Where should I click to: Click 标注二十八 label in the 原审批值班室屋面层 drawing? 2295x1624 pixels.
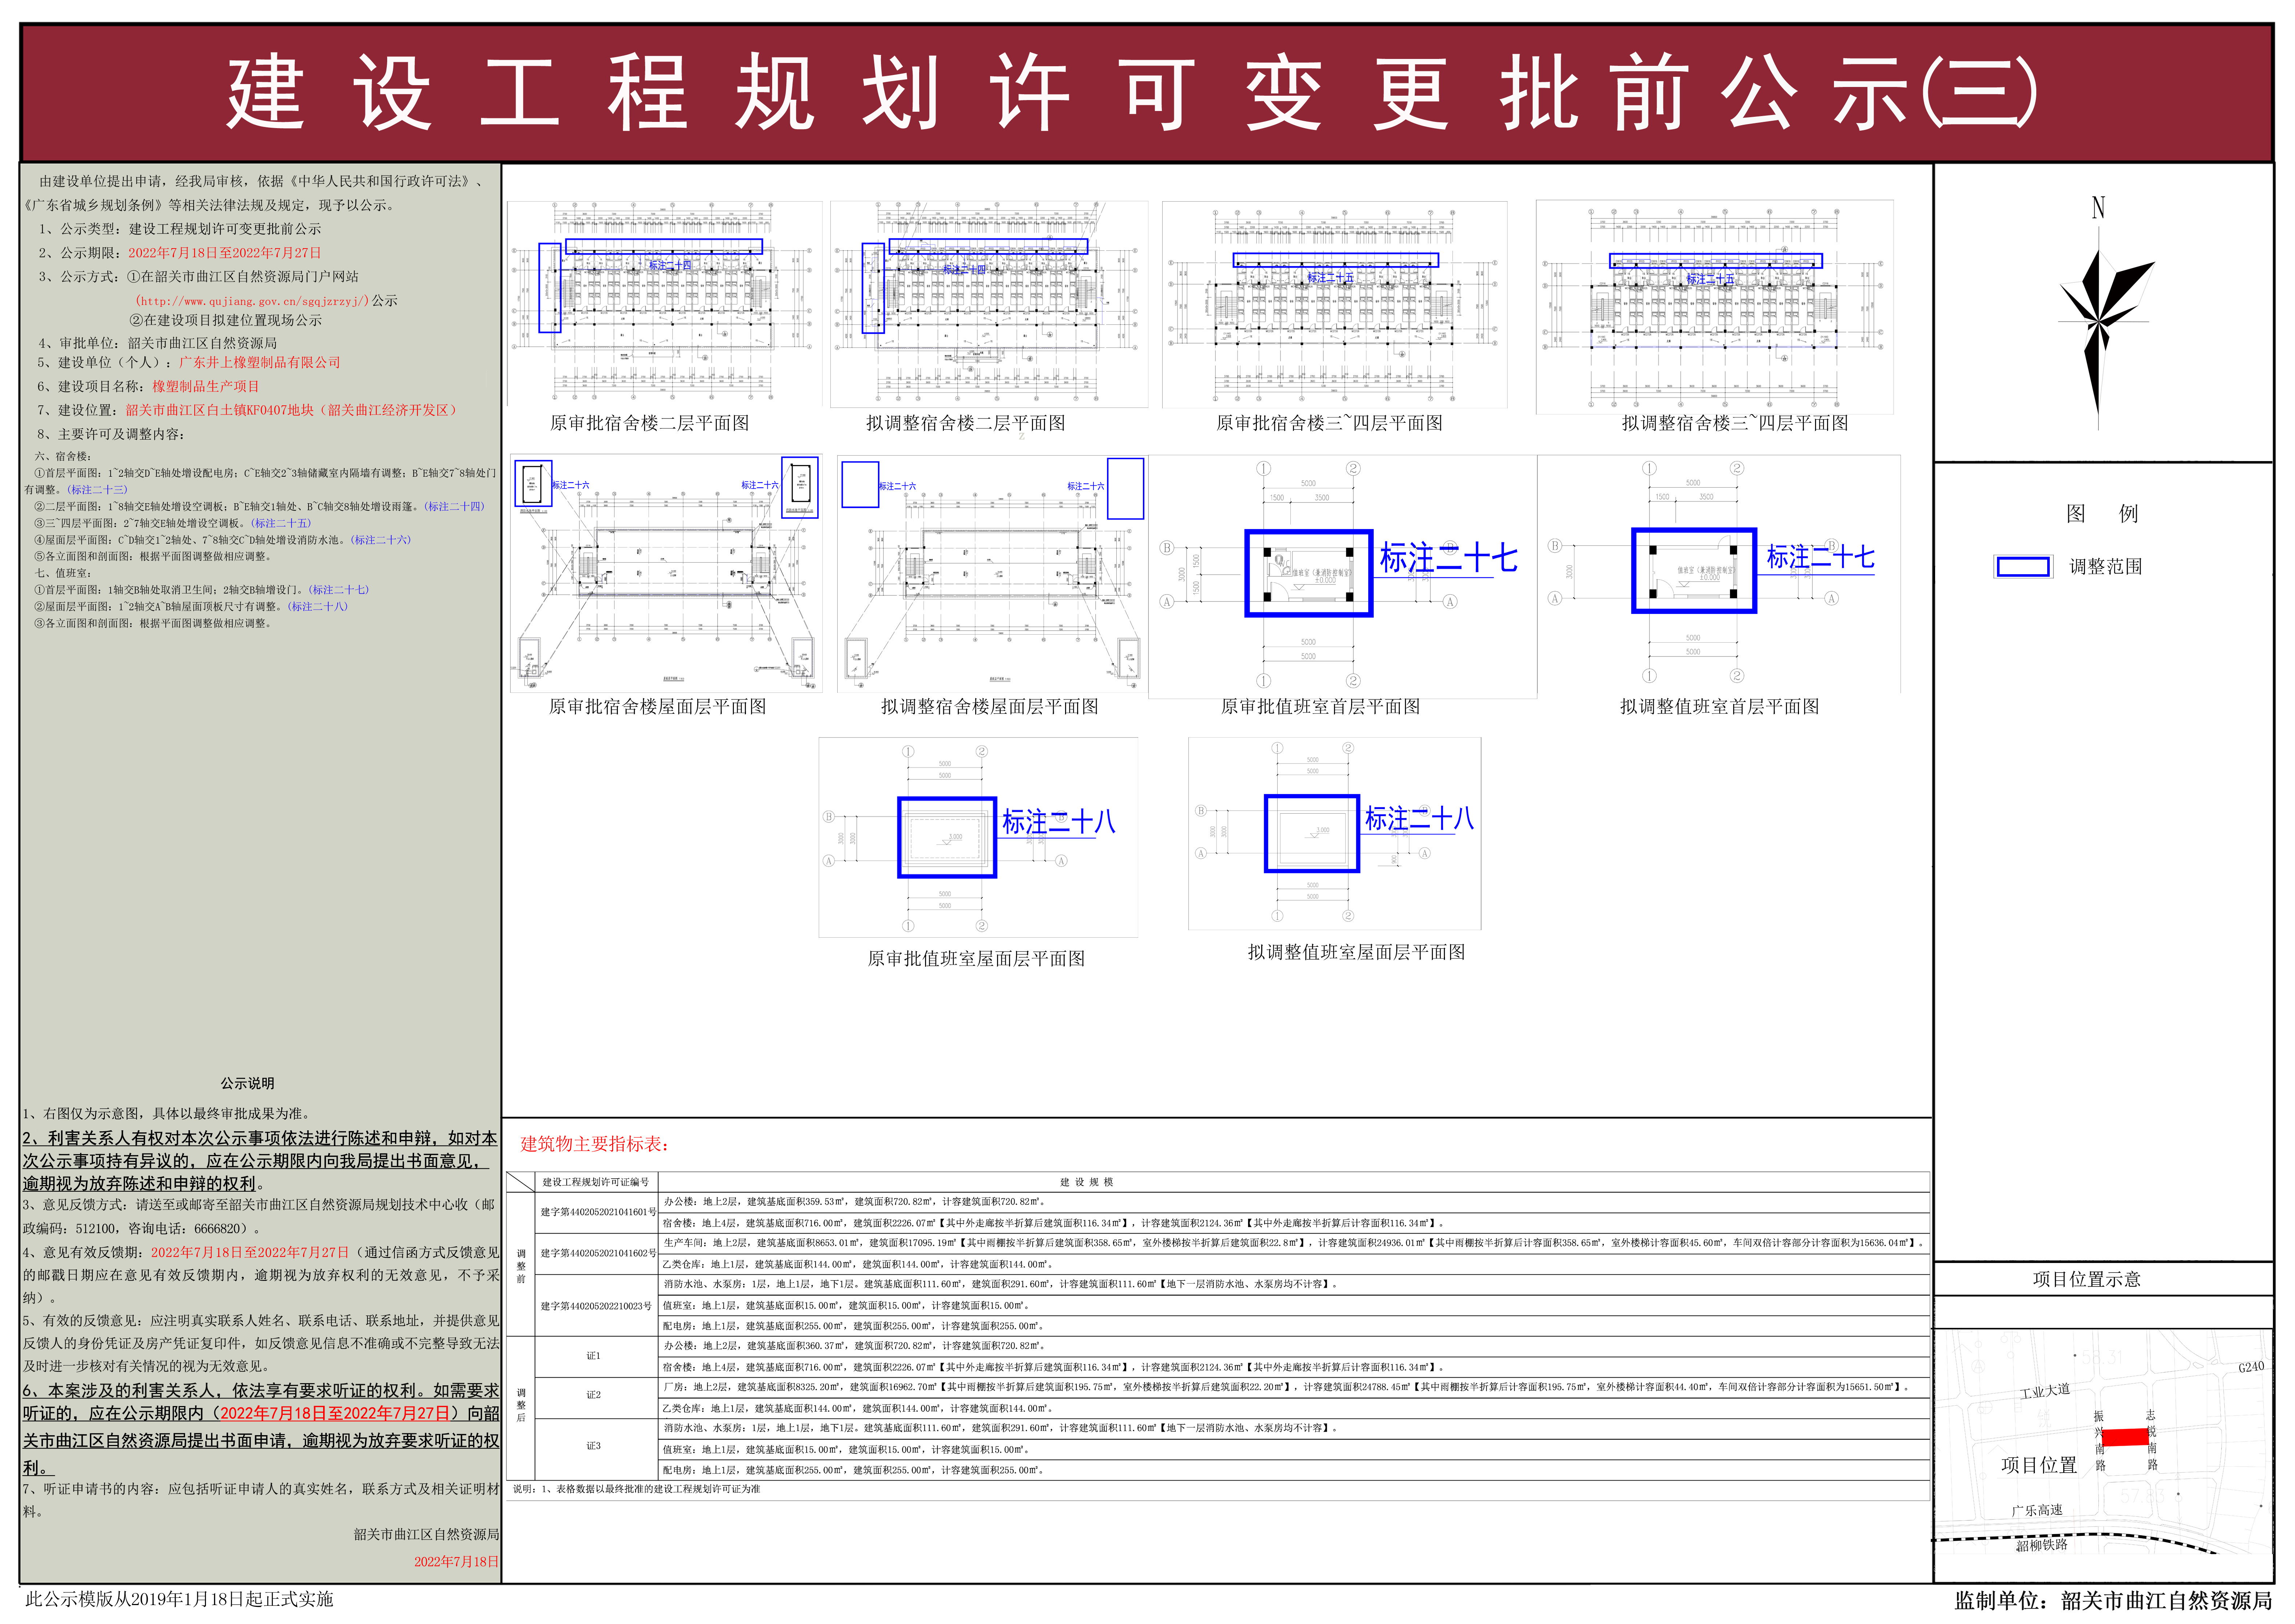[x=1058, y=822]
